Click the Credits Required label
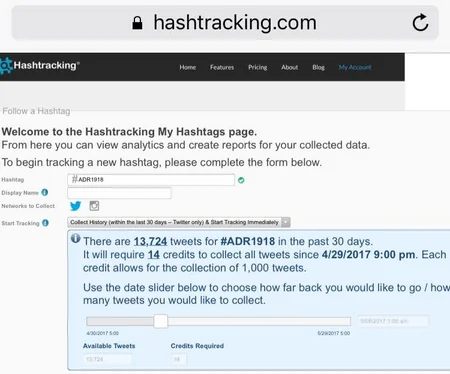 click(x=197, y=346)
